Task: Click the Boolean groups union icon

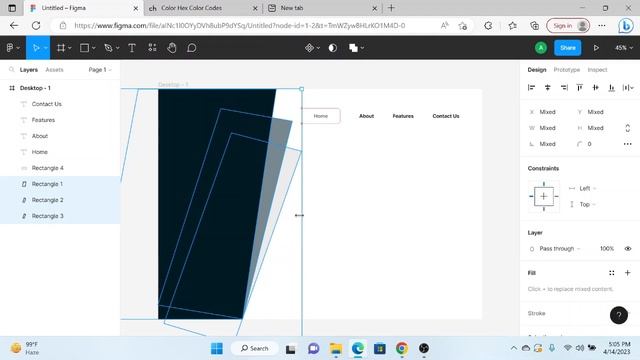Action: 353,48
